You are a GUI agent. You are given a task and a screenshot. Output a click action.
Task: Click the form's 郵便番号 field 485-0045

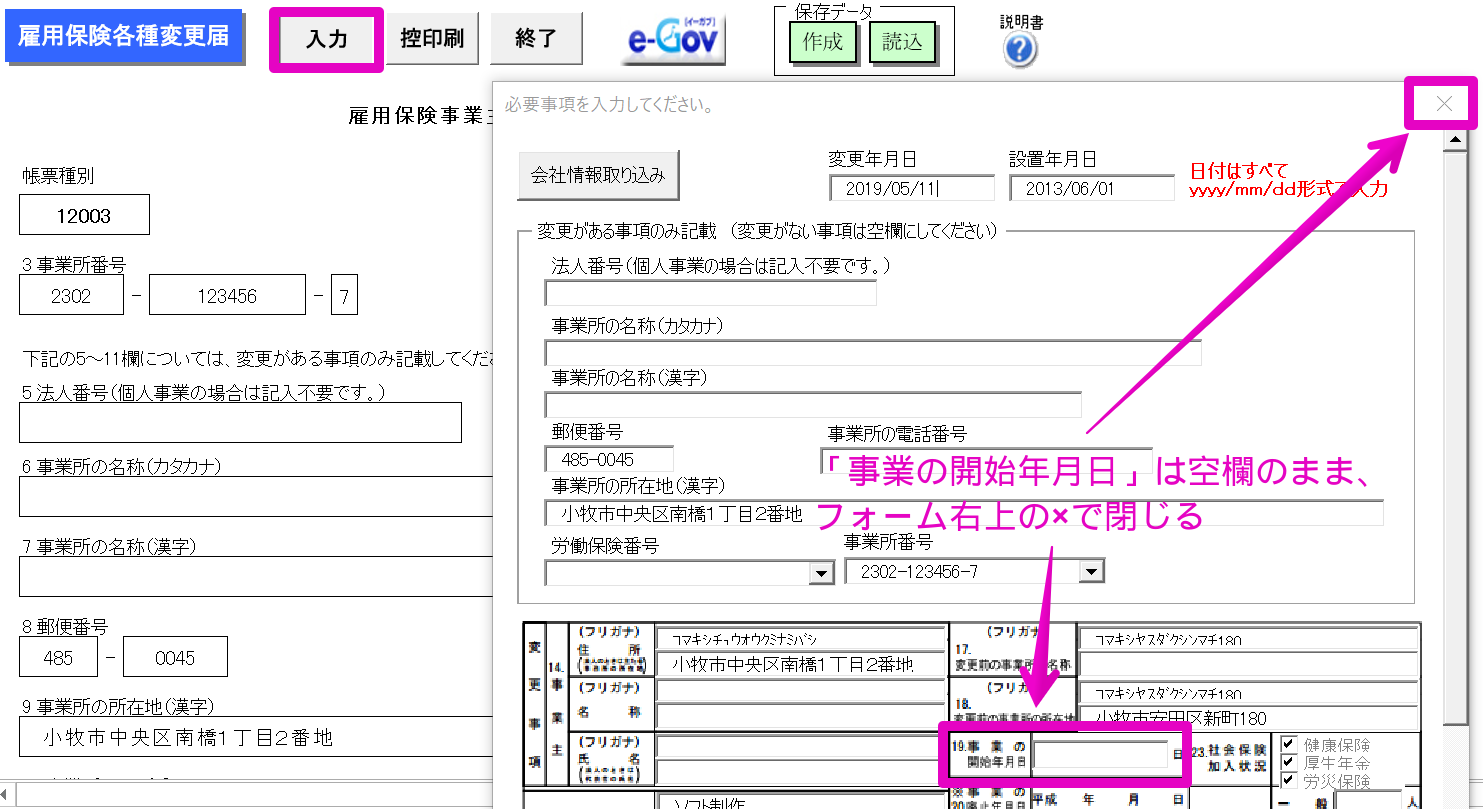click(x=609, y=459)
